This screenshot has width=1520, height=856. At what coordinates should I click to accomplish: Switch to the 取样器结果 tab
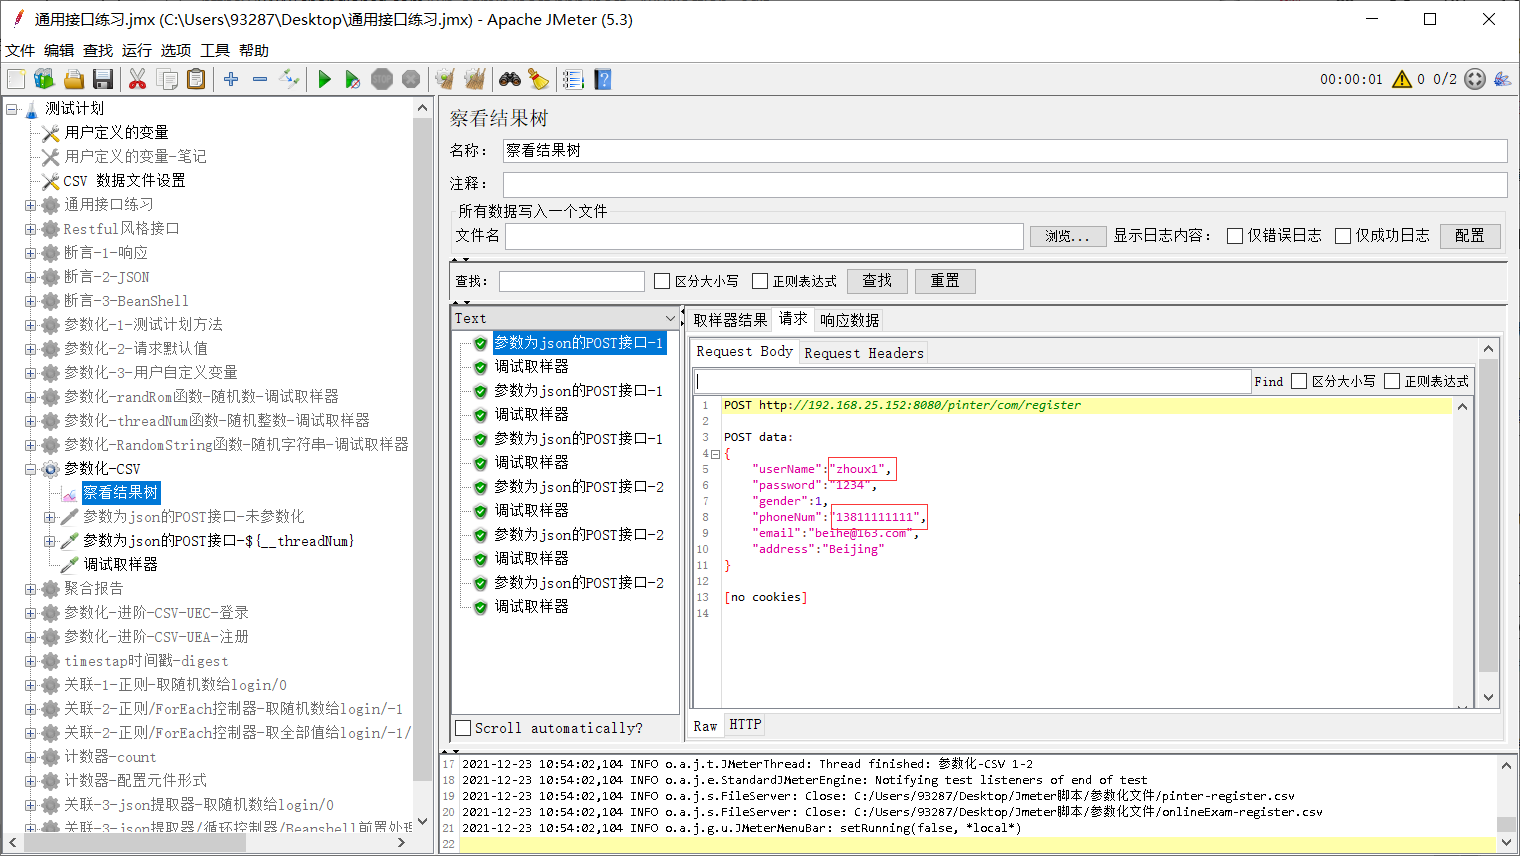[x=730, y=320]
